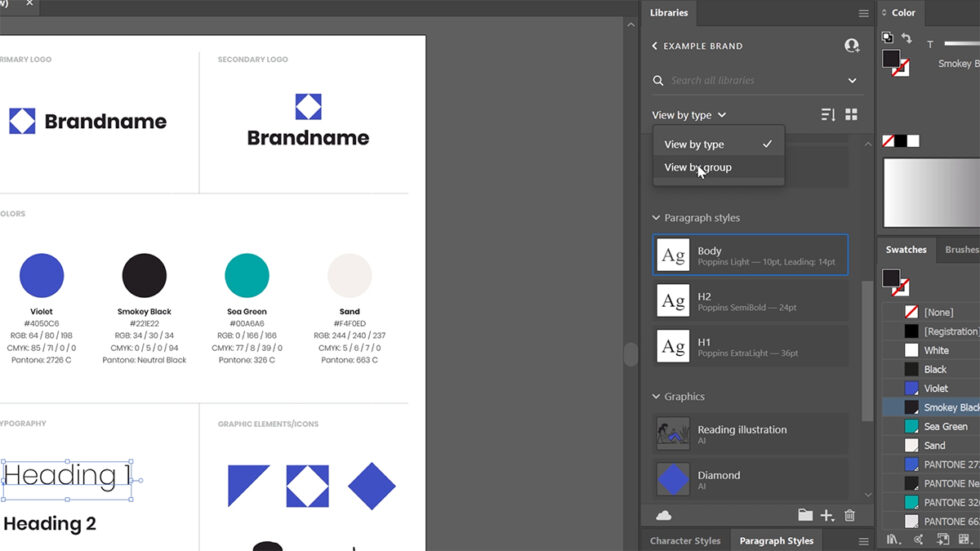Create a new library group folder
Image resolution: width=980 pixels, height=551 pixels.
point(805,515)
